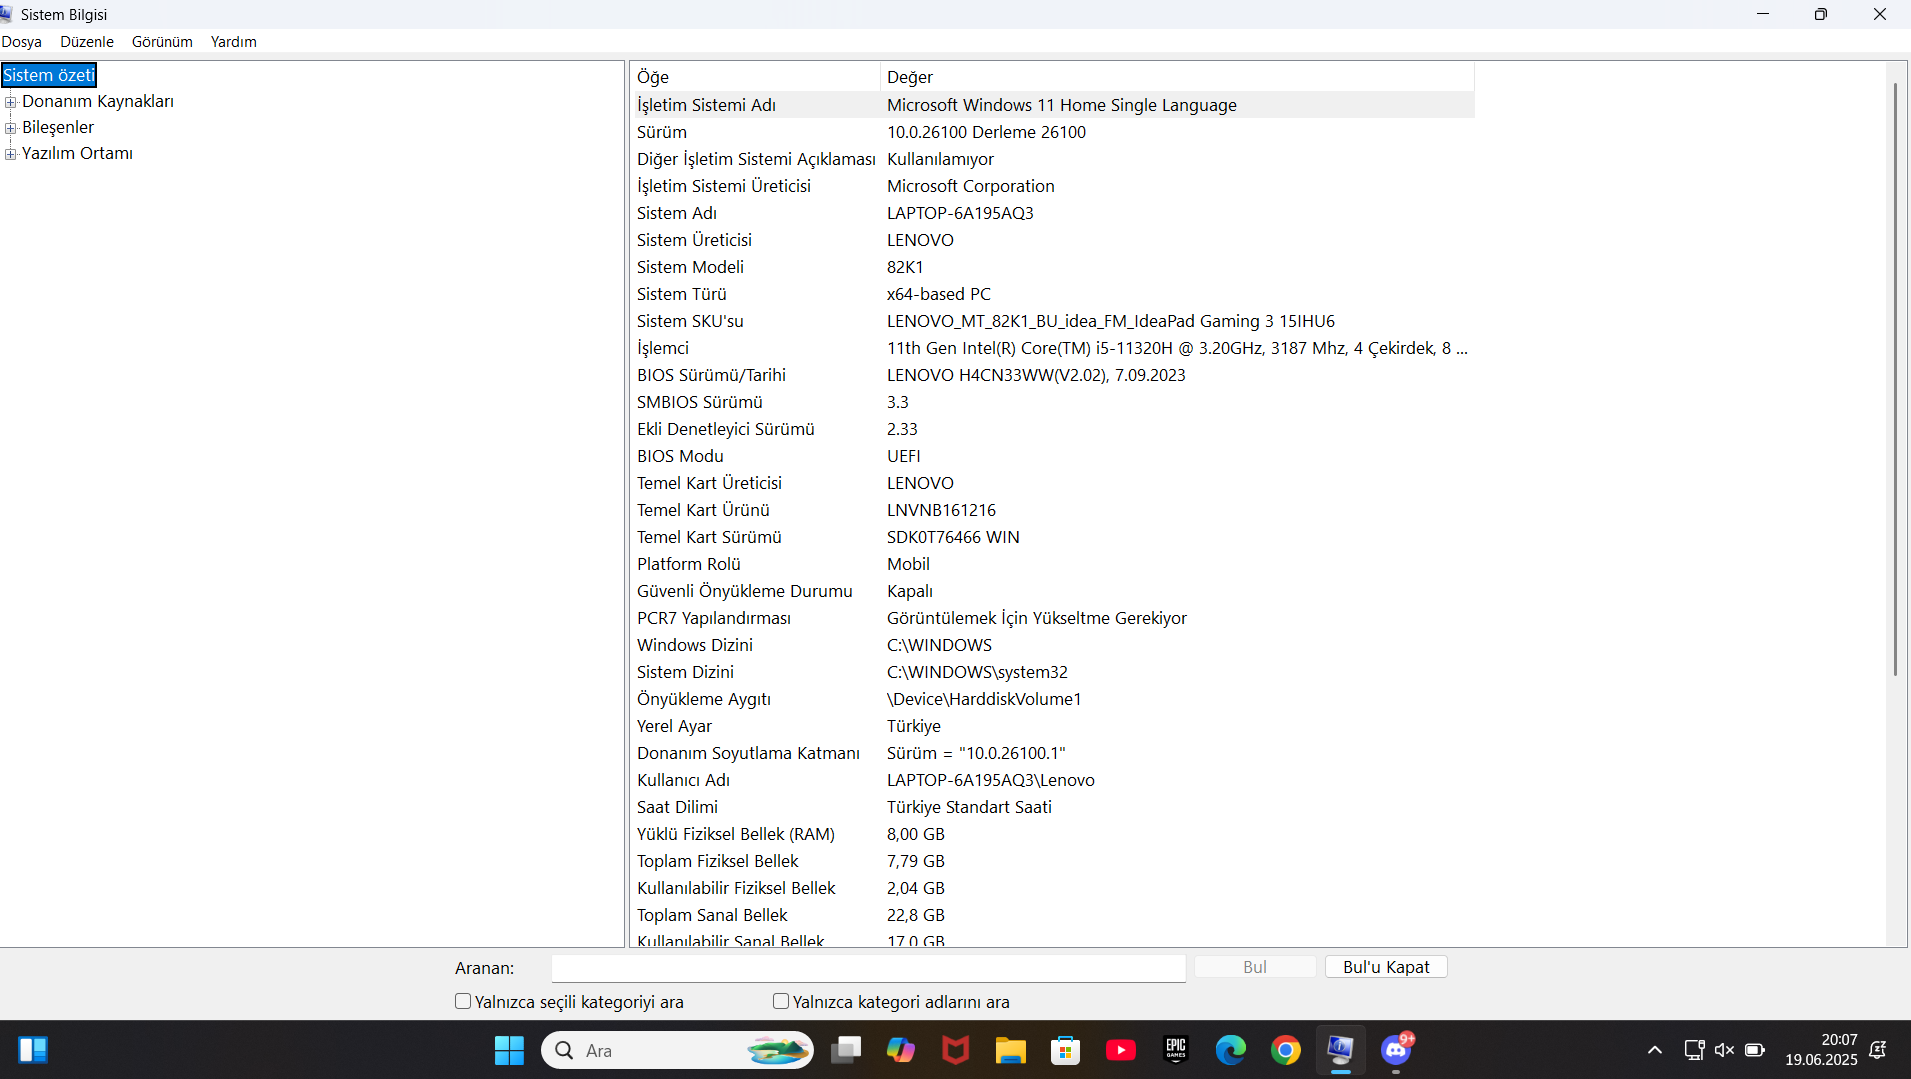Launch Google Chrome from the taskbar
This screenshot has width=1911, height=1079.
tap(1286, 1050)
